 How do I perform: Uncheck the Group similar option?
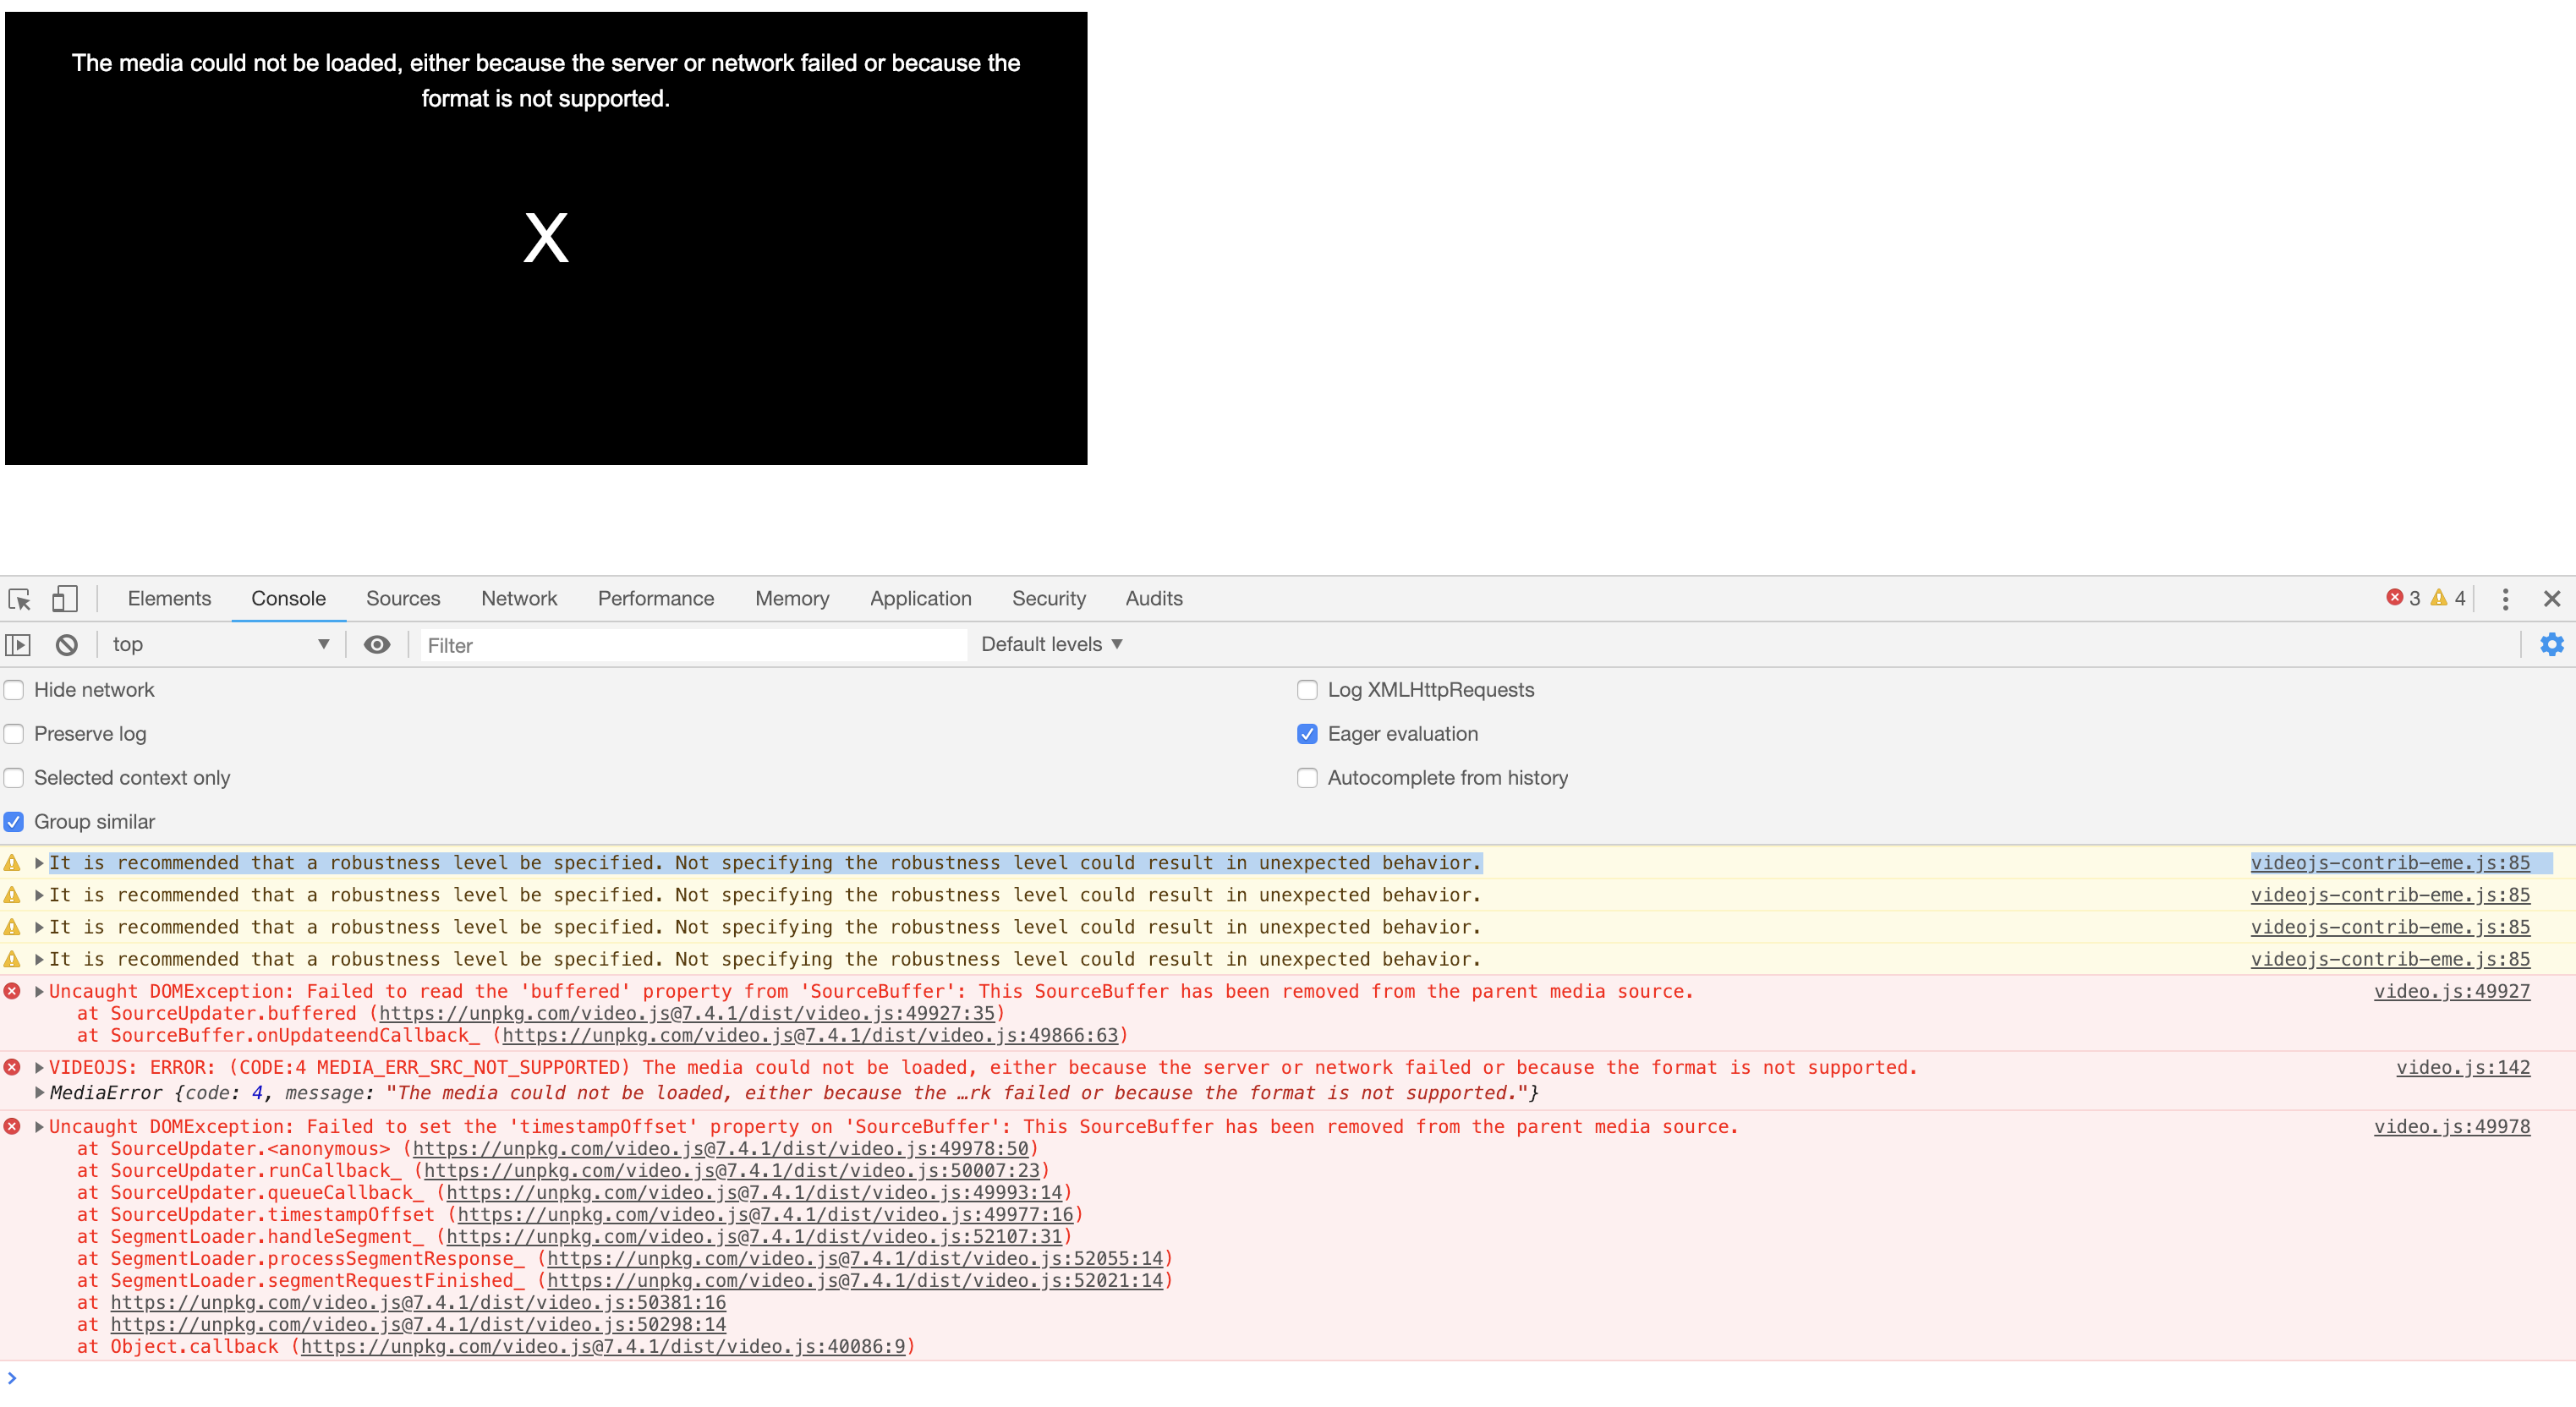14,822
